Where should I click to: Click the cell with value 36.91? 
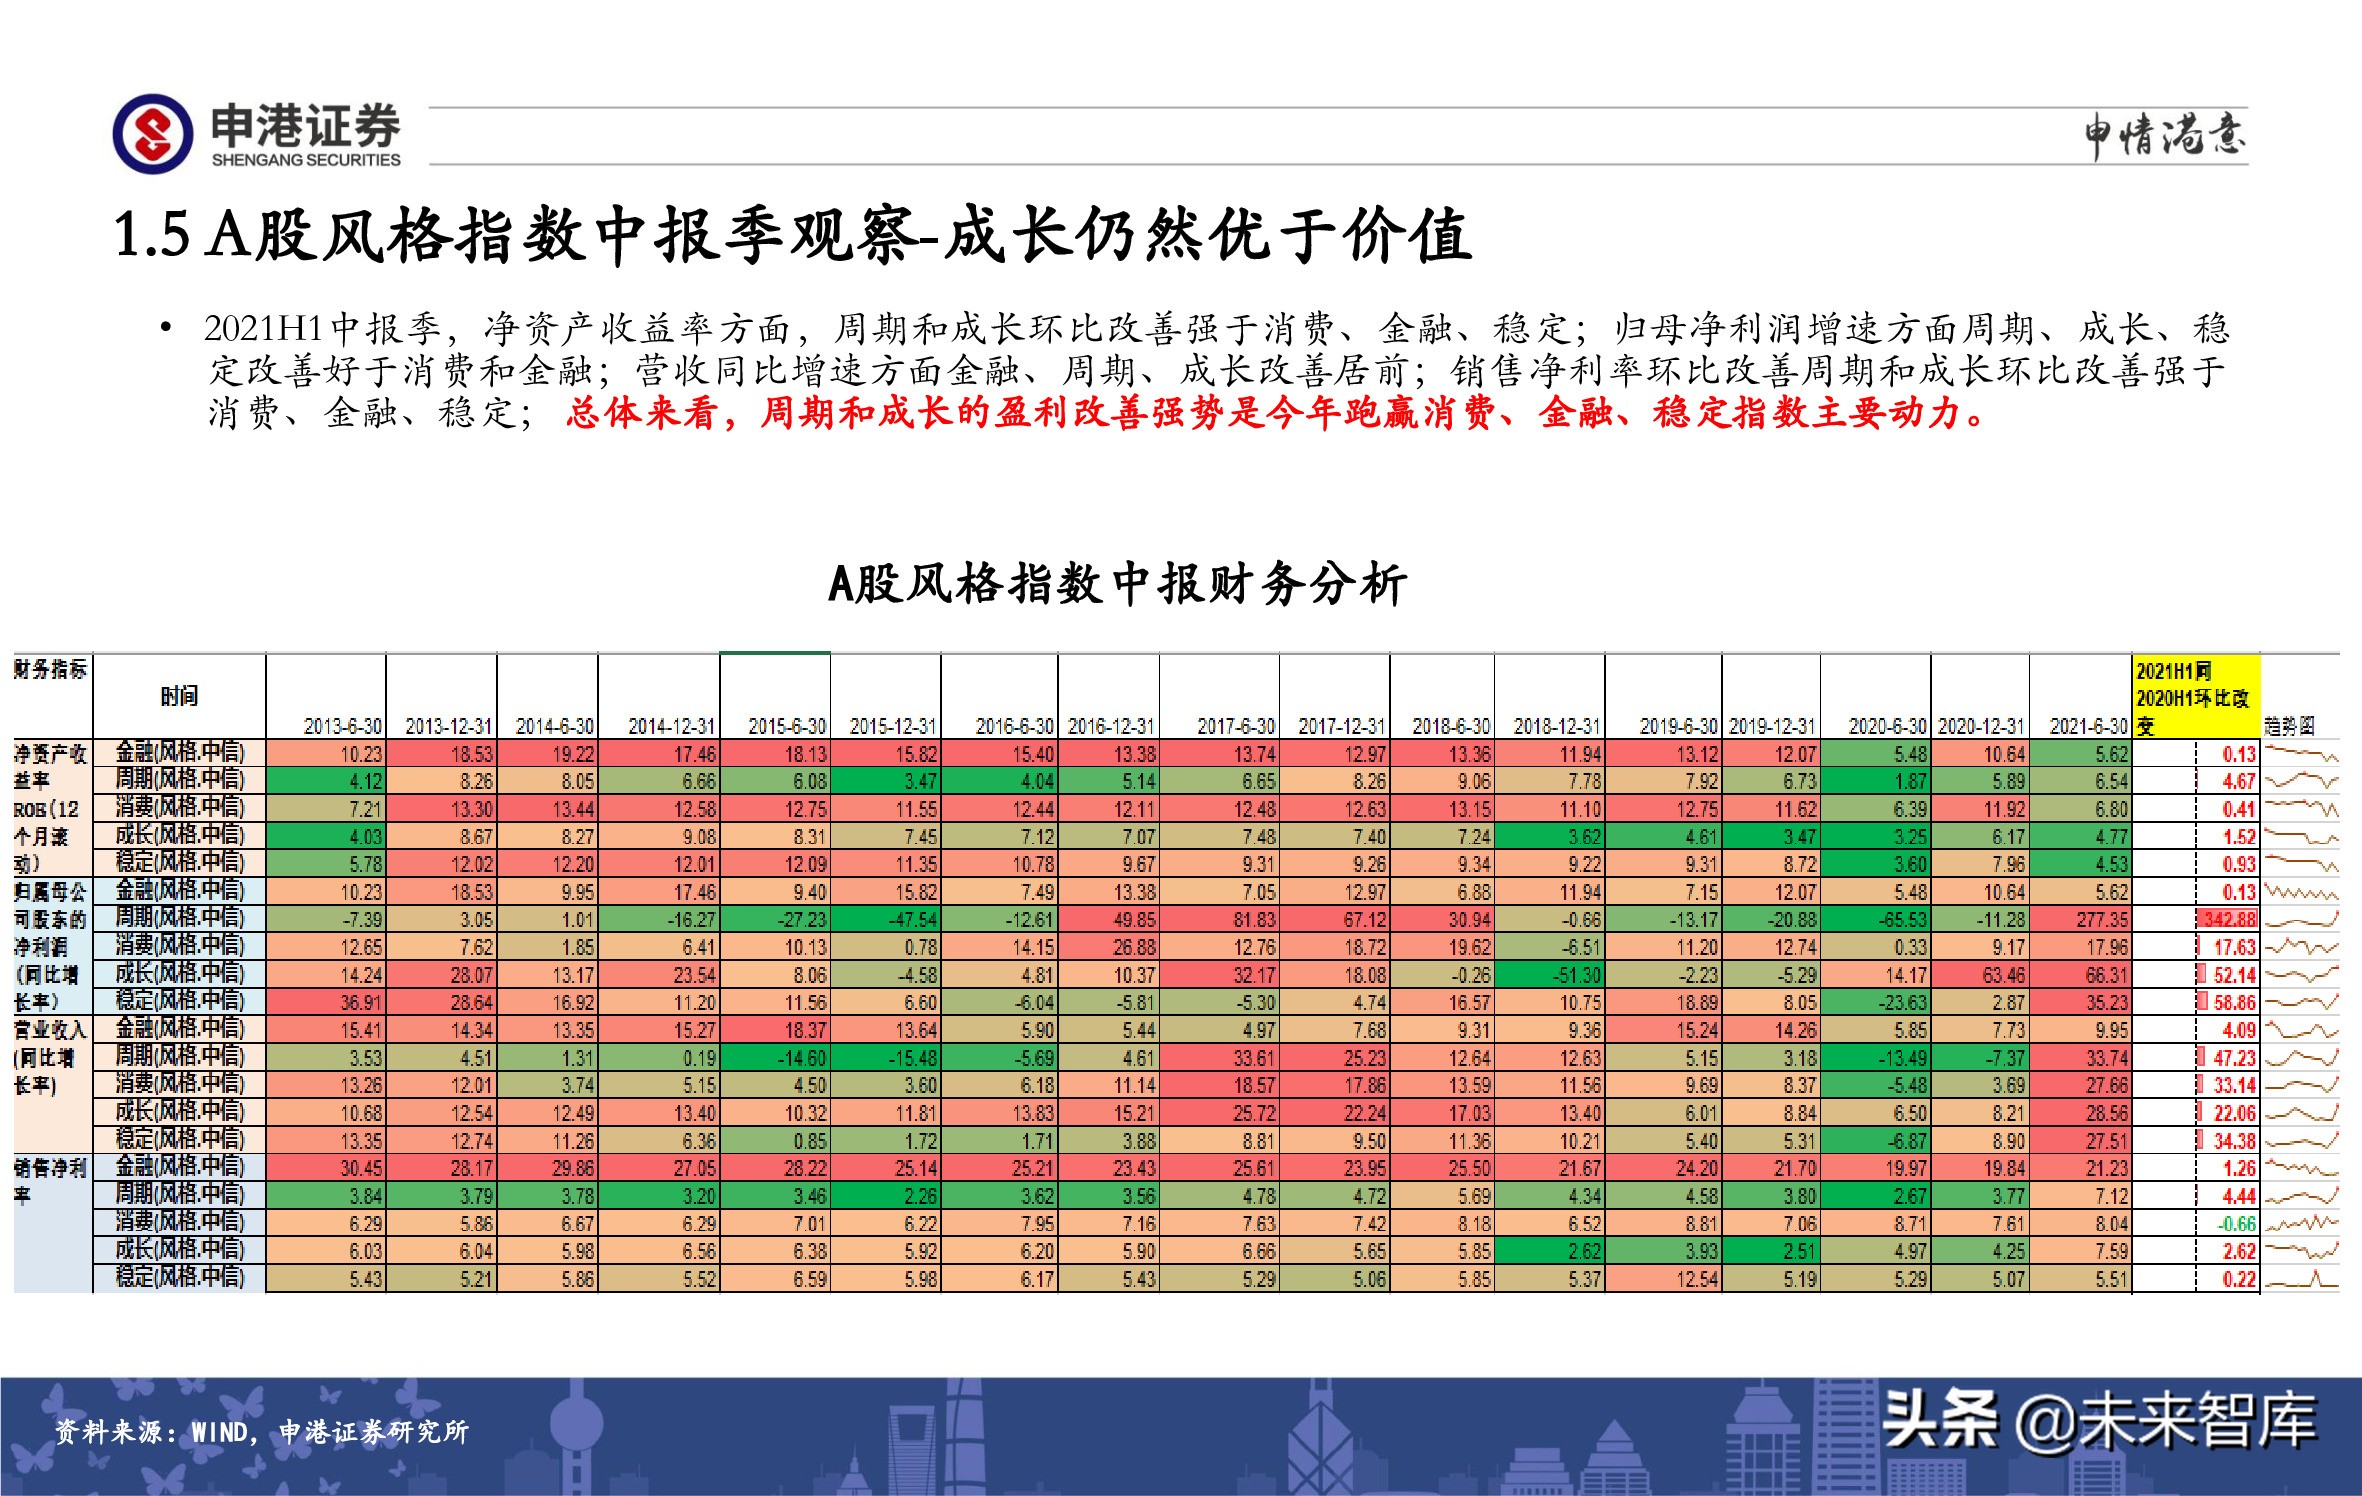click(x=326, y=1002)
